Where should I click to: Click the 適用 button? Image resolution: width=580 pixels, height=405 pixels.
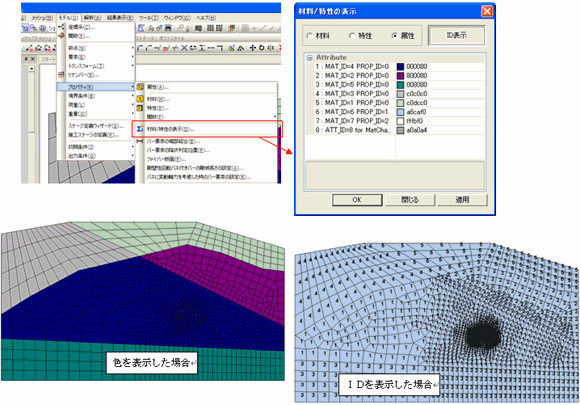(462, 200)
